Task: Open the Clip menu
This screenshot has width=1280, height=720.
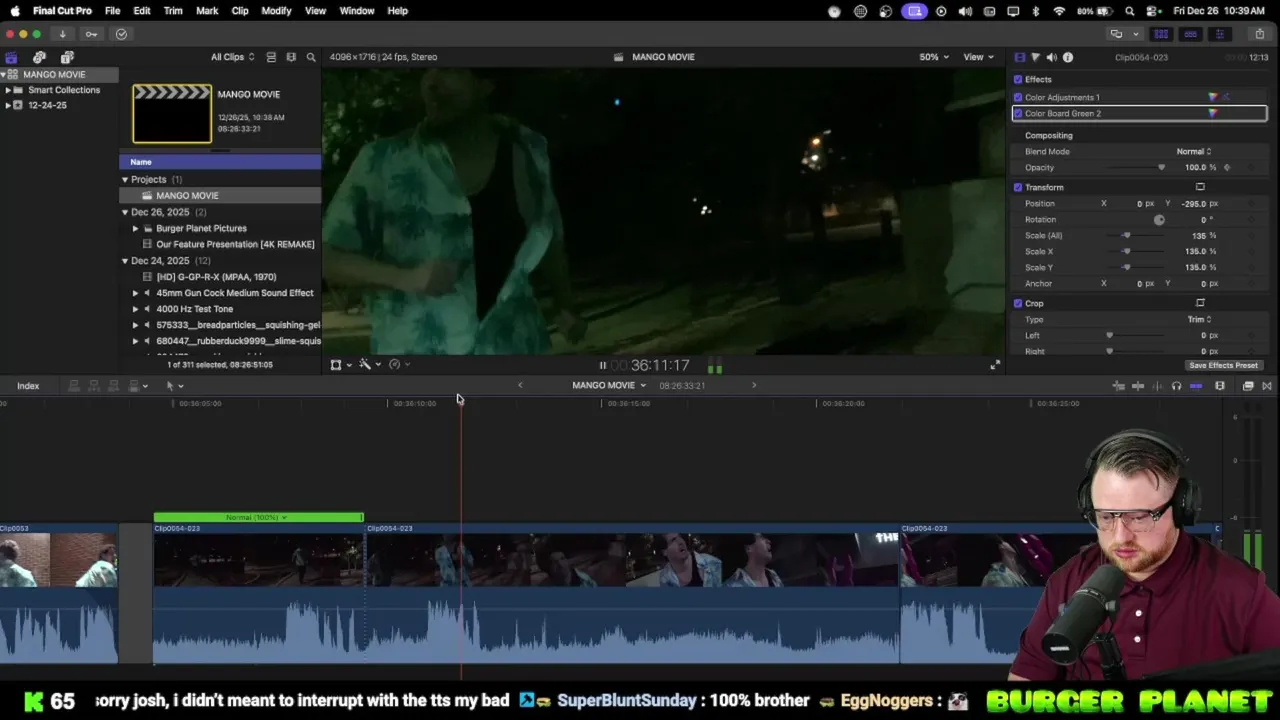Action: [x=240, y=10]
